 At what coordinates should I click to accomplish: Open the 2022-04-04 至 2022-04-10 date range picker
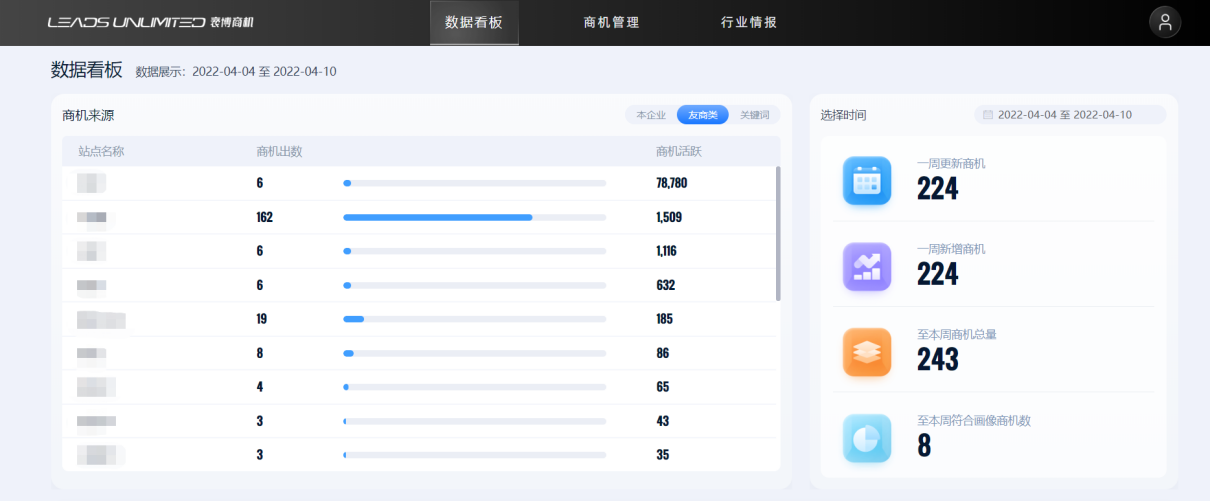[1069, 115]
